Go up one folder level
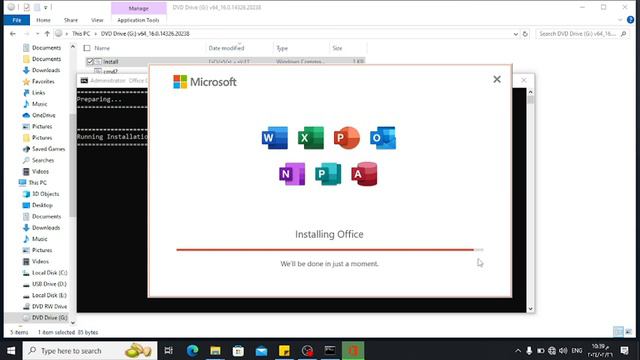 coord(47,34)
